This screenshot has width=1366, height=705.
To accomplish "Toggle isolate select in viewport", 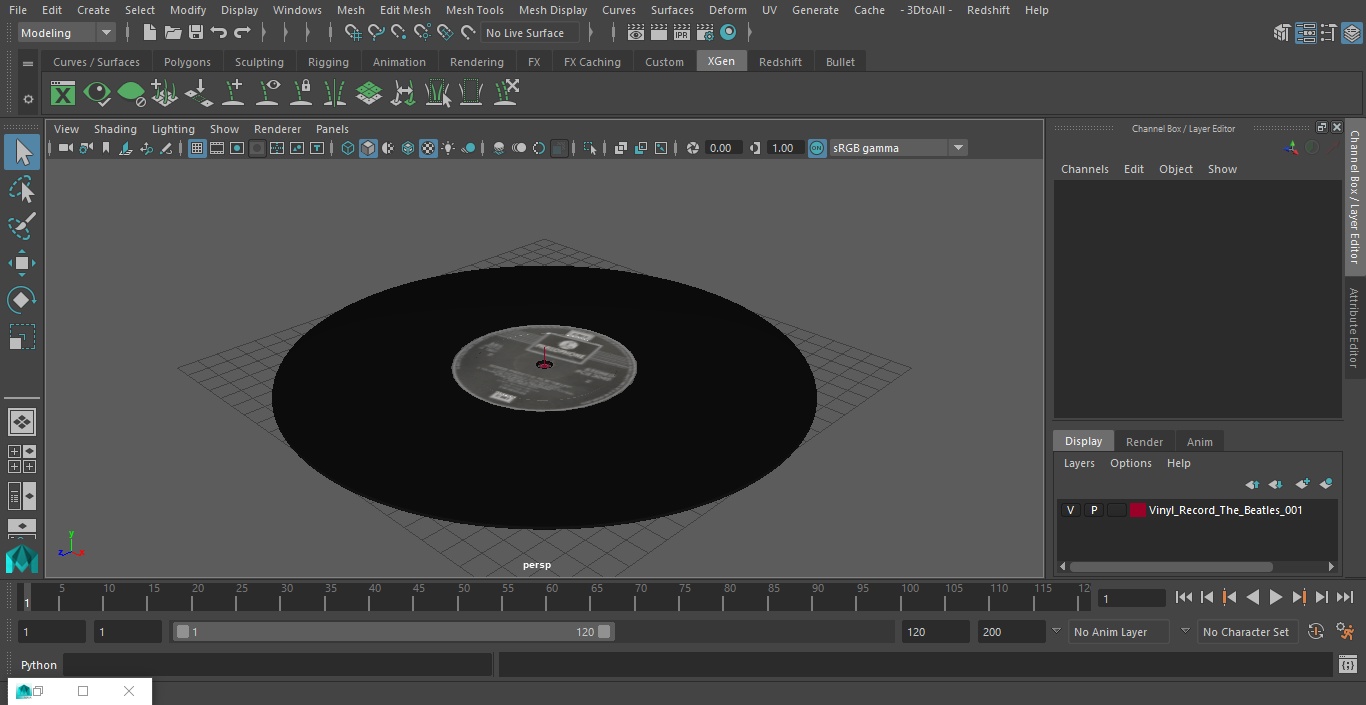I will click(590, 148).
